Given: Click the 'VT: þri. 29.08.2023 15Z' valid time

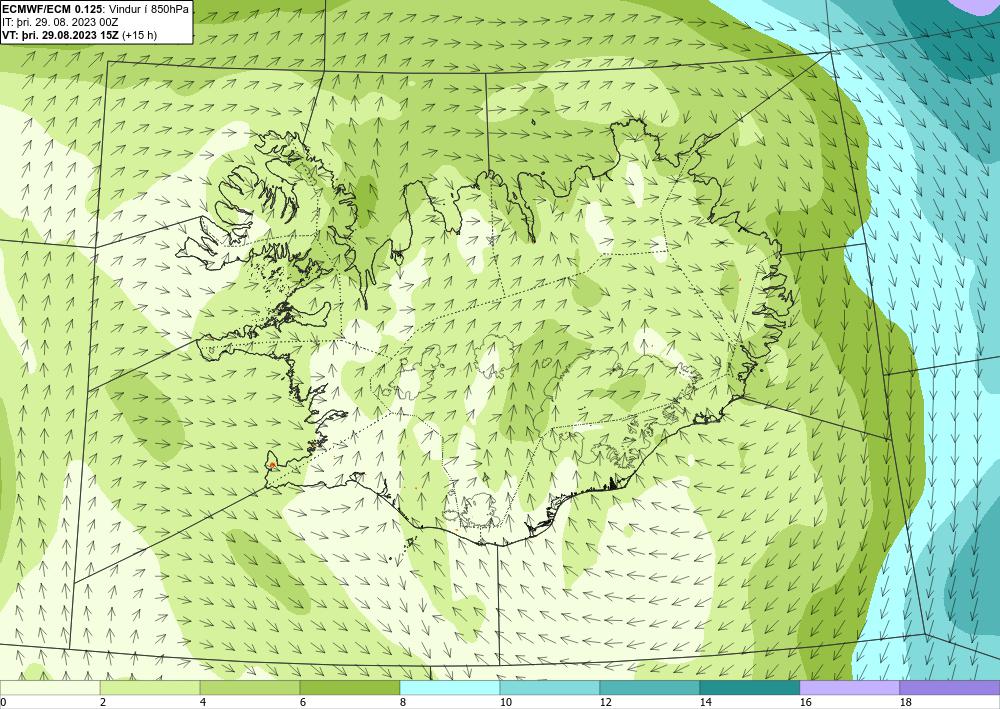Looking at the screenshot, I should pyautogui.click(x=60, y=35).
